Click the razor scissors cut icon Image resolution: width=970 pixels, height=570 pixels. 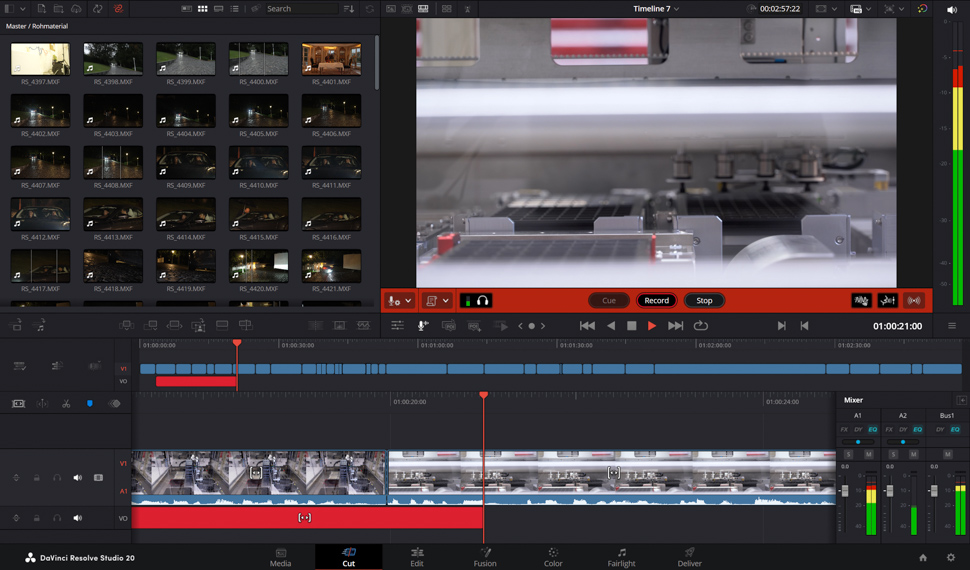pyautogui.click(x=66, y=404)
